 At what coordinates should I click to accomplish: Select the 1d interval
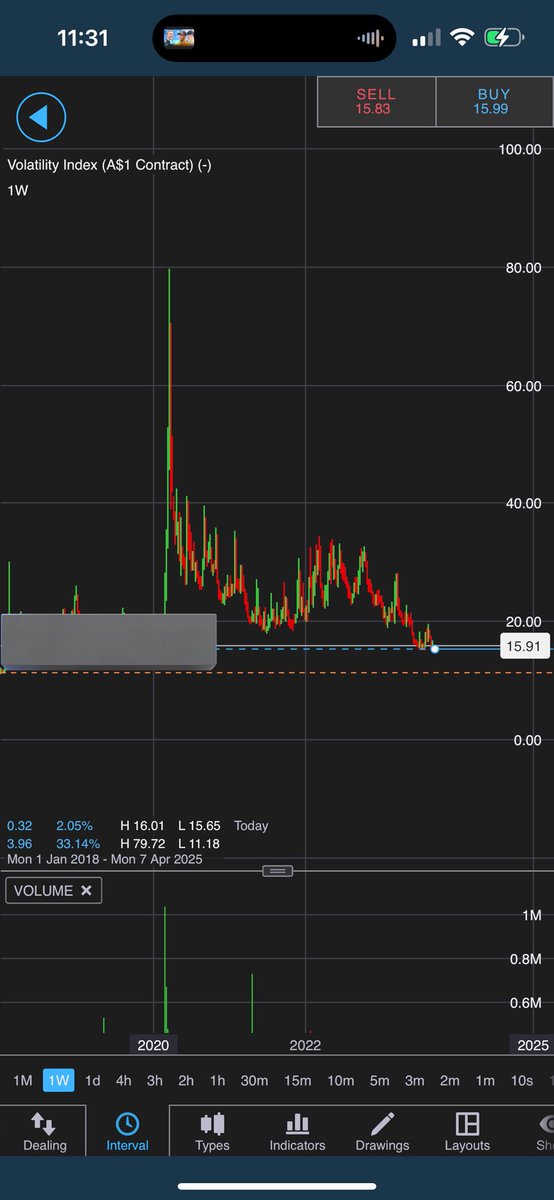point(92,1080)
